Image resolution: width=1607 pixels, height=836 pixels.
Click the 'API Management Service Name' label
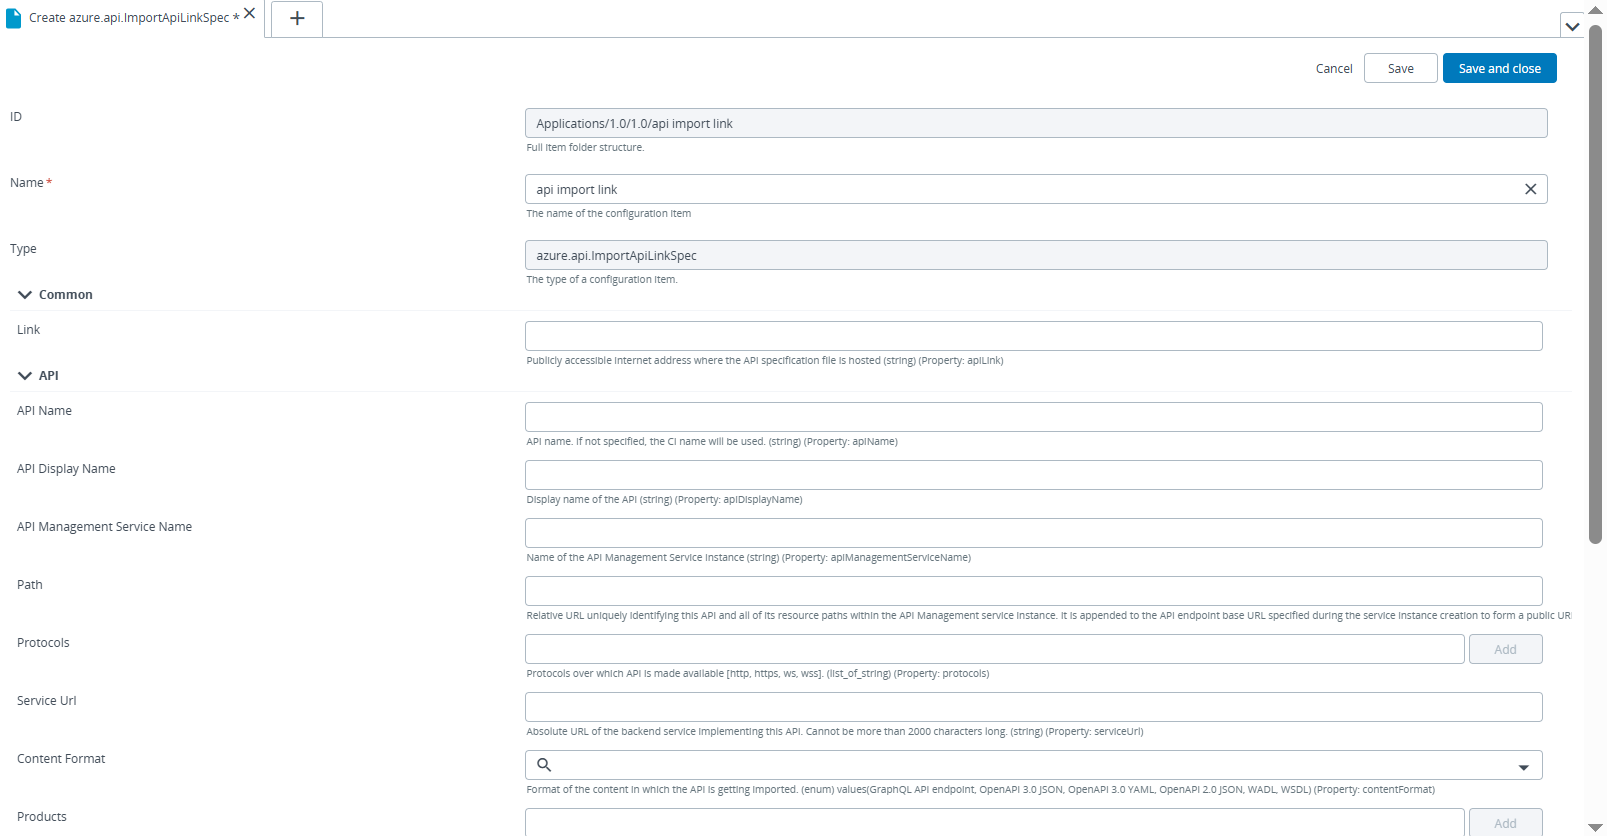[104, 527]
